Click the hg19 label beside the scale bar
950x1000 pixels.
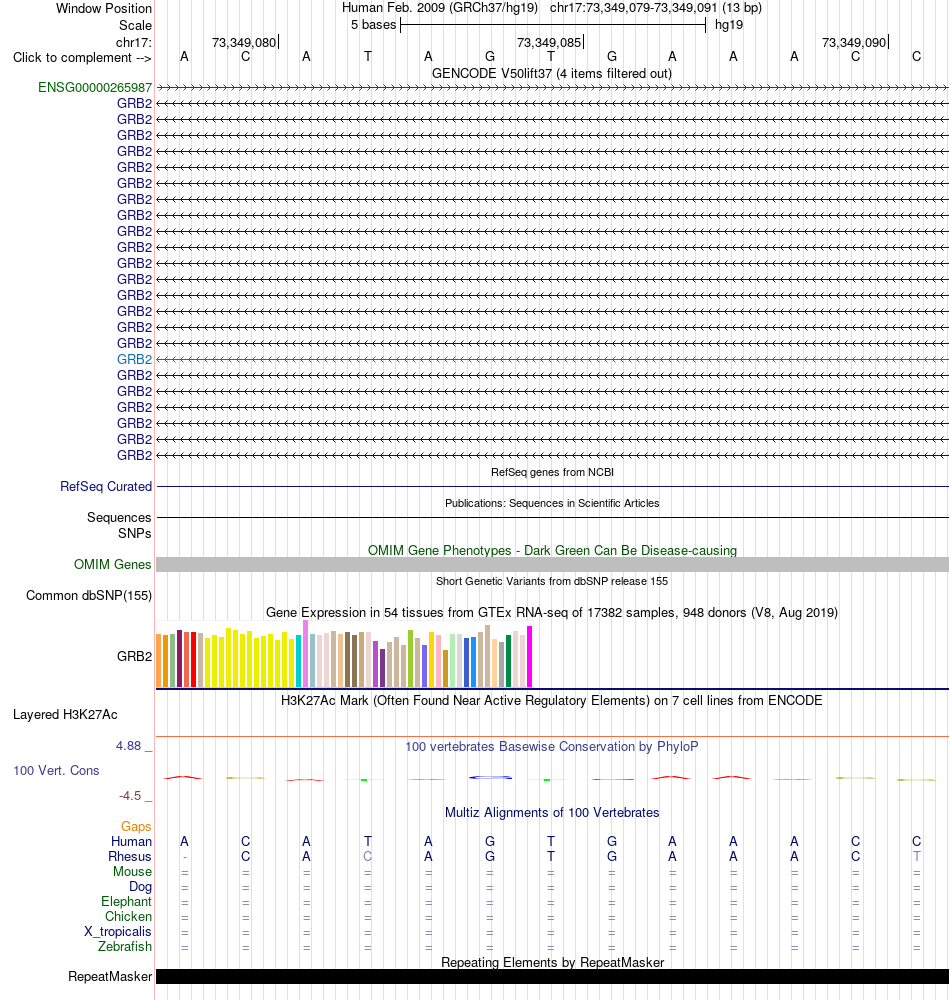pos(729,25)
